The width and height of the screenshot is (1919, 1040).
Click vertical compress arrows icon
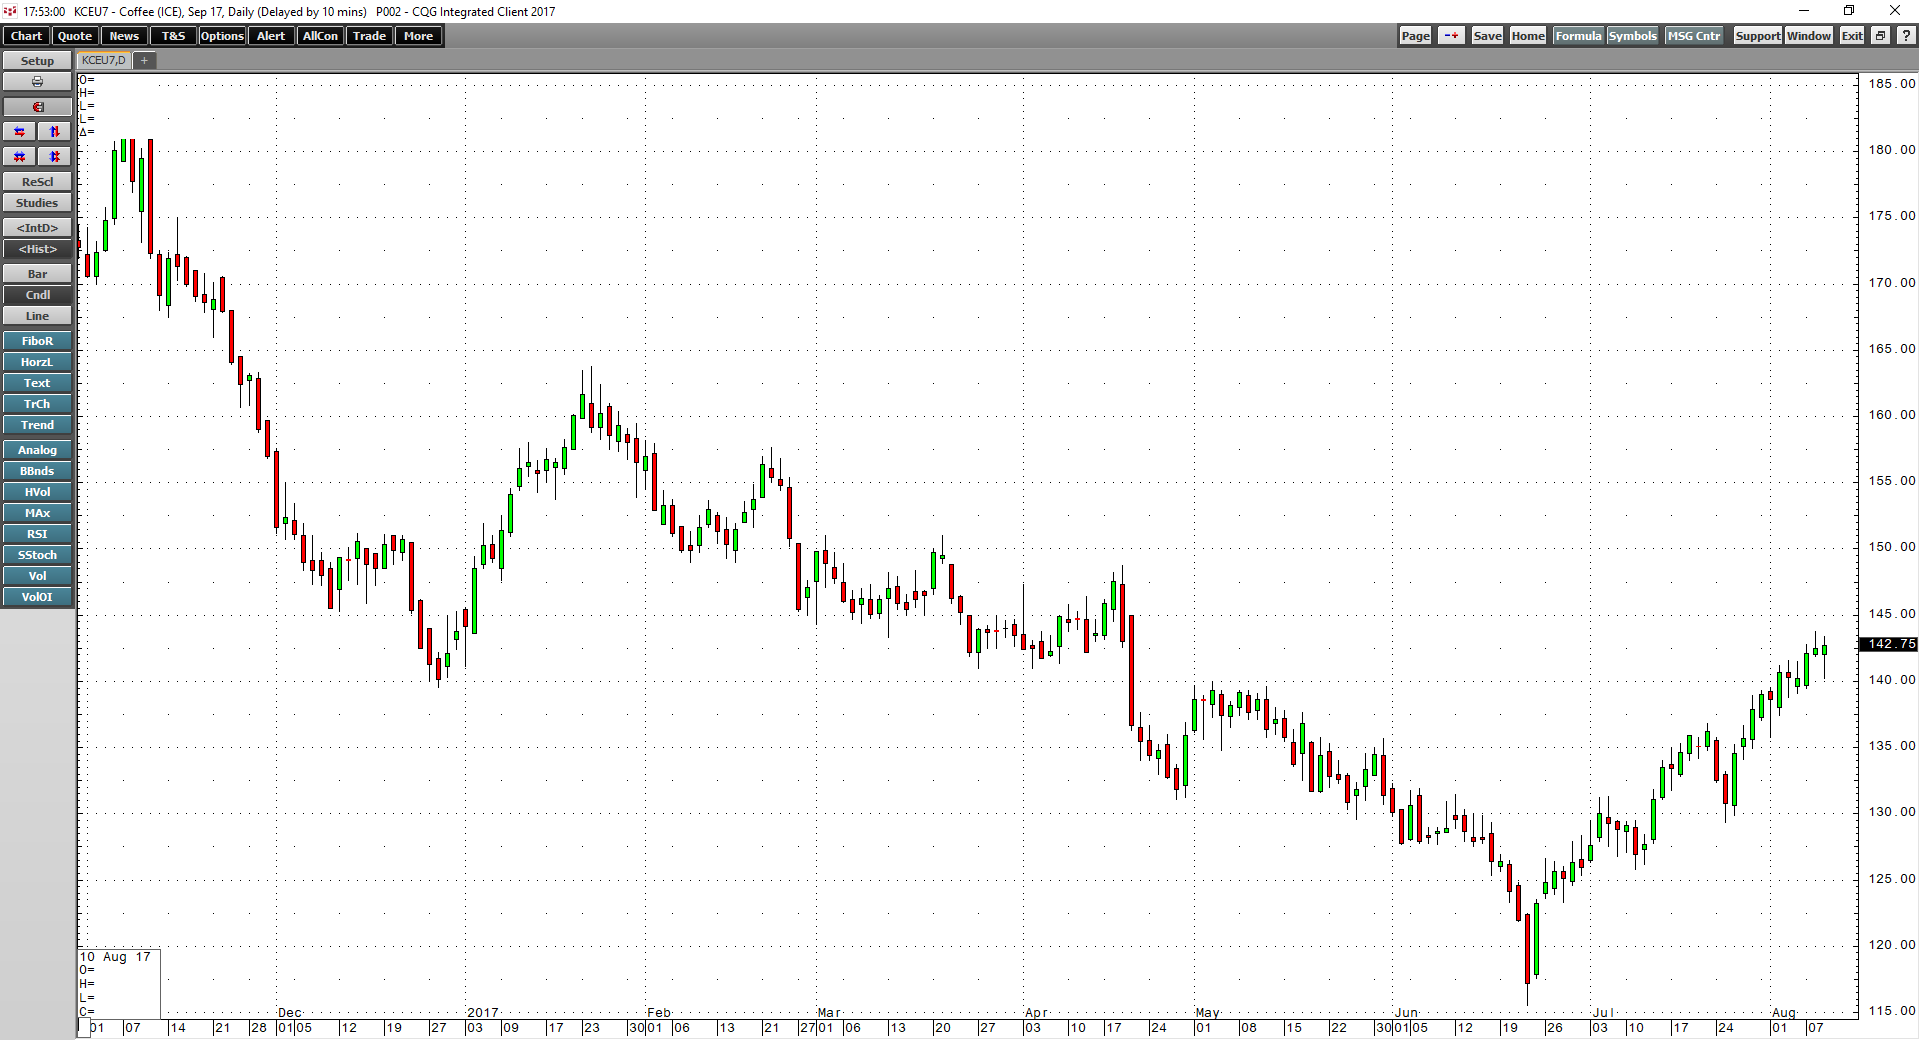pyautogui.click(x=55, y=157)
